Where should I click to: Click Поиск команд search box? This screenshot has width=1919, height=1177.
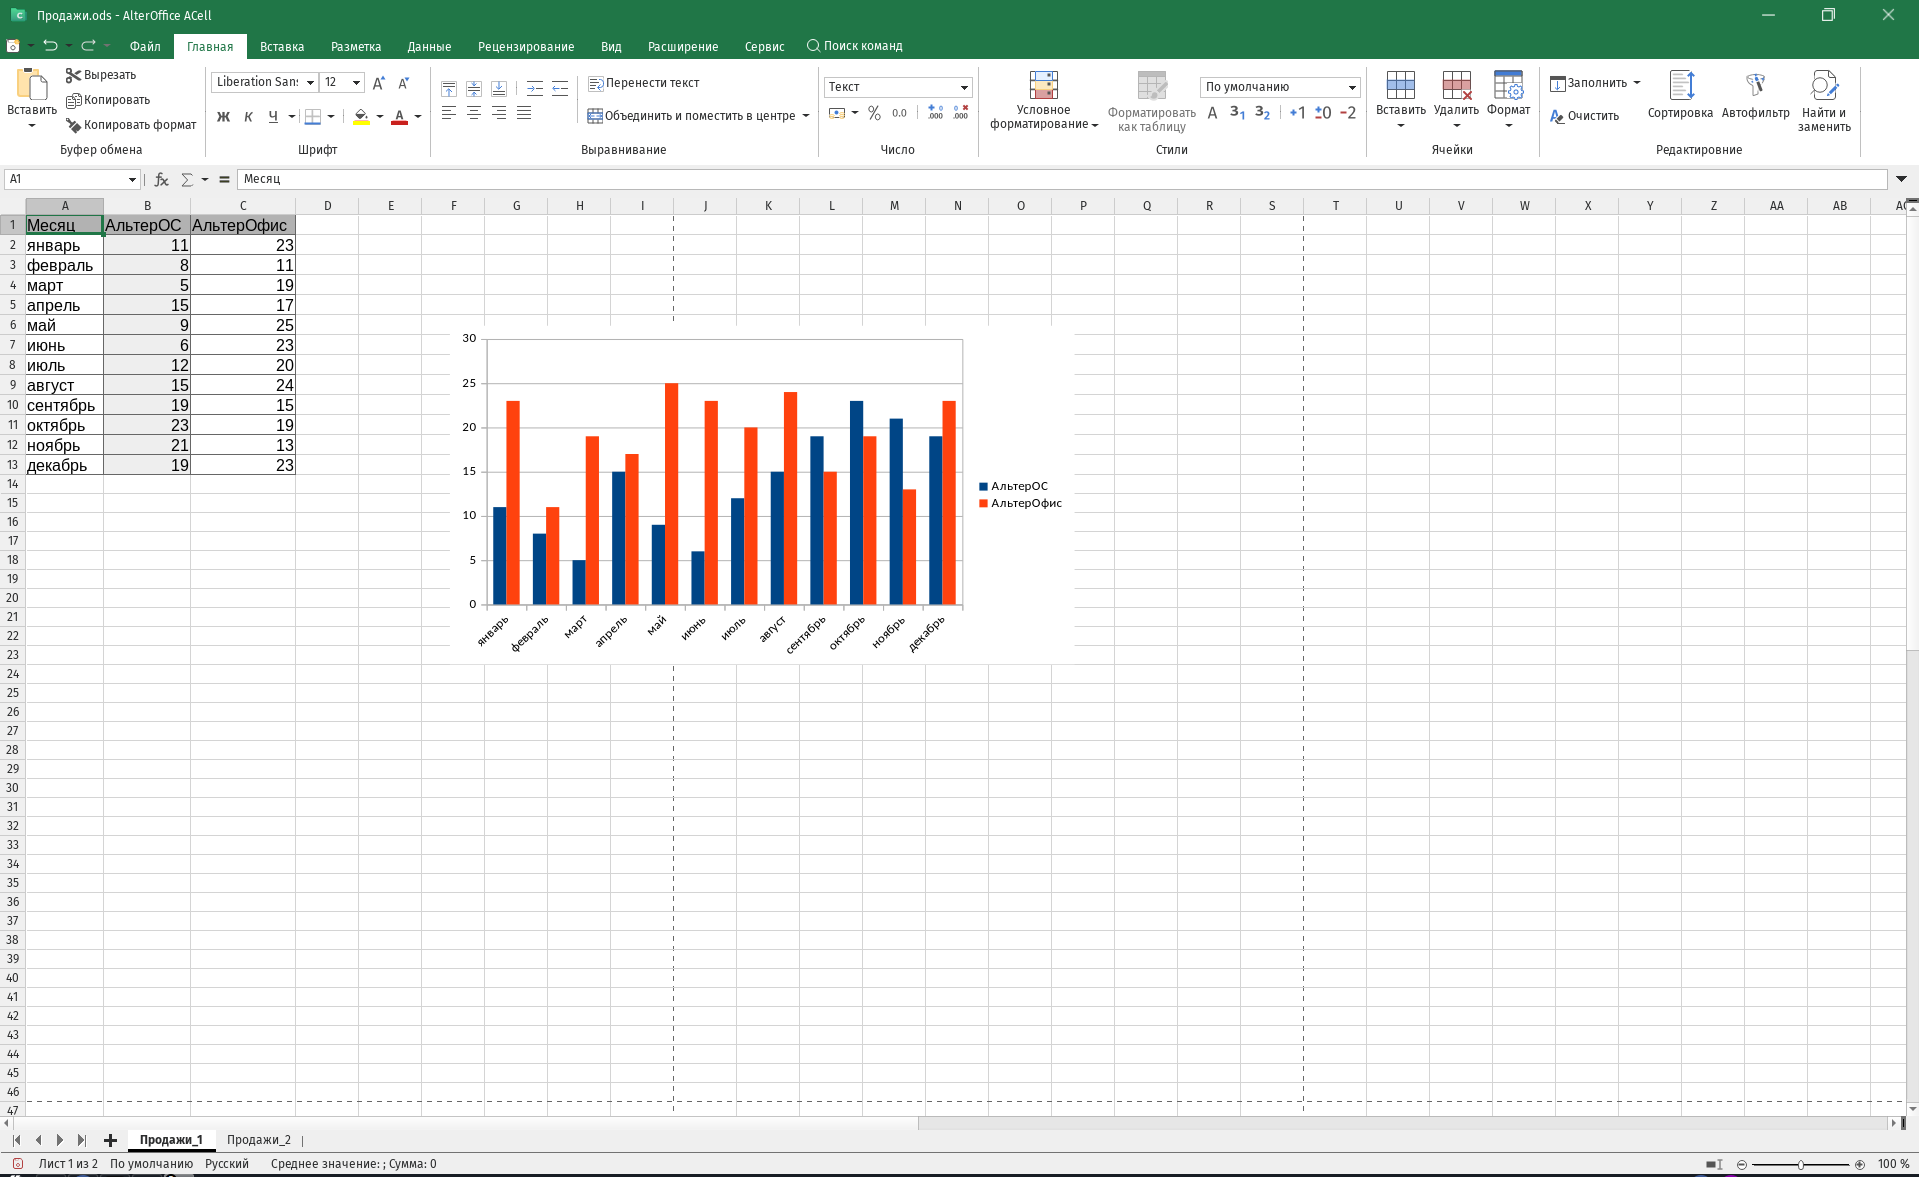[x=855, y=46]
